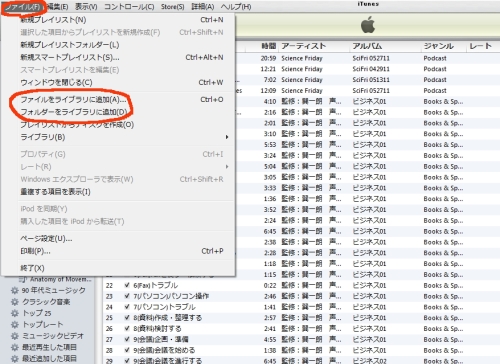Open the トップ 25 smart playlist
Viewport: 500px width, 364px height.
click(x=37, y=313)
